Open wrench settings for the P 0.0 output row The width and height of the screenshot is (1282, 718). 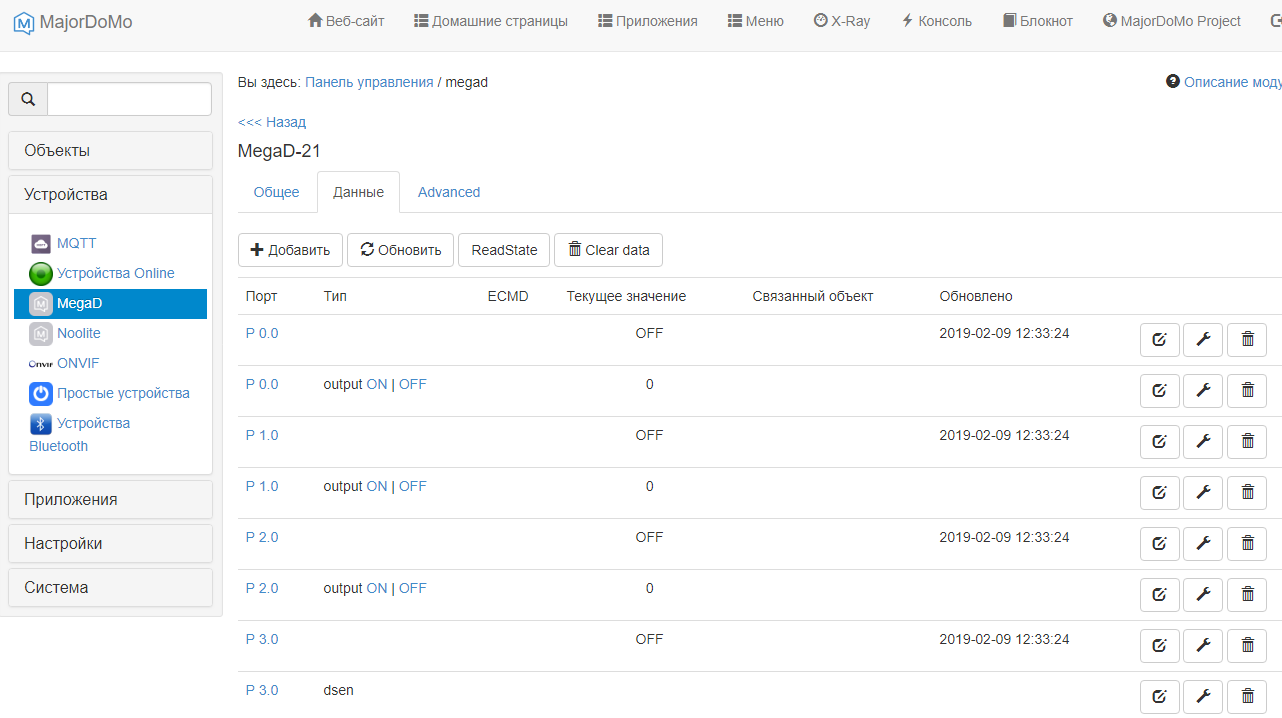click(1203, 390)
